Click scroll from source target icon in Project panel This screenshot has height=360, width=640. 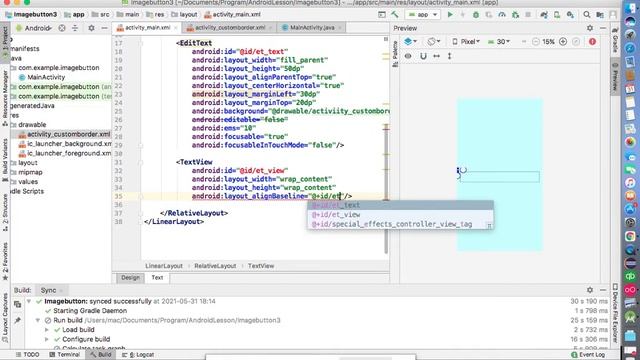click(62, 28)
